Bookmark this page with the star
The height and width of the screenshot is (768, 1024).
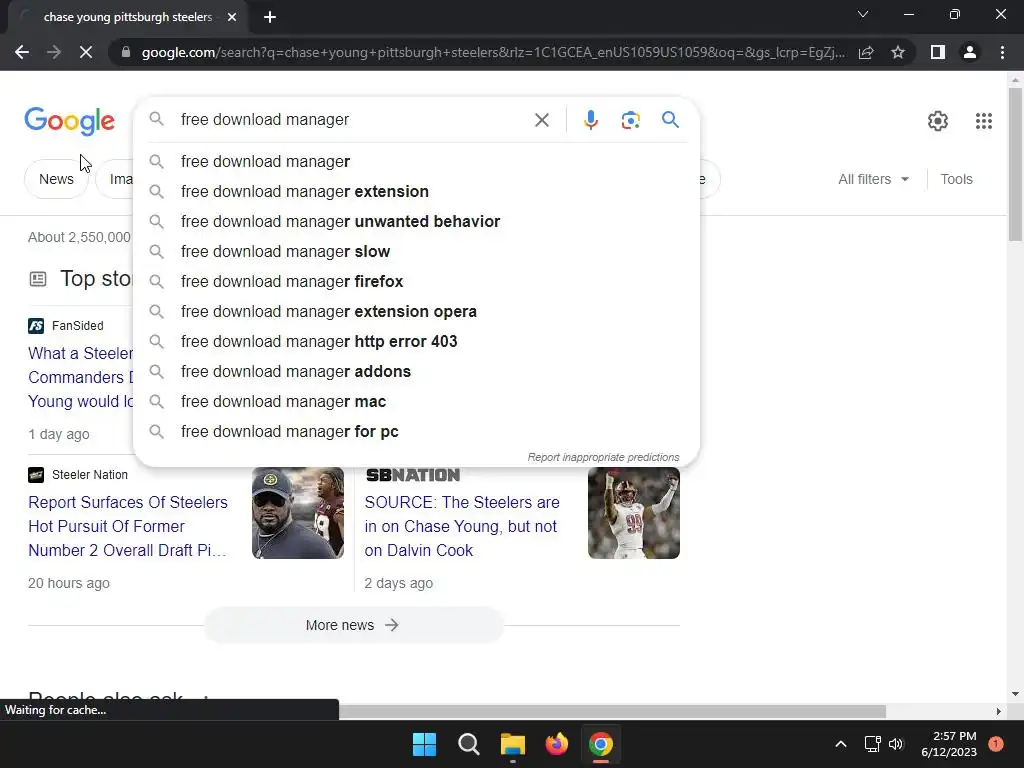click(x=898, y=52)
